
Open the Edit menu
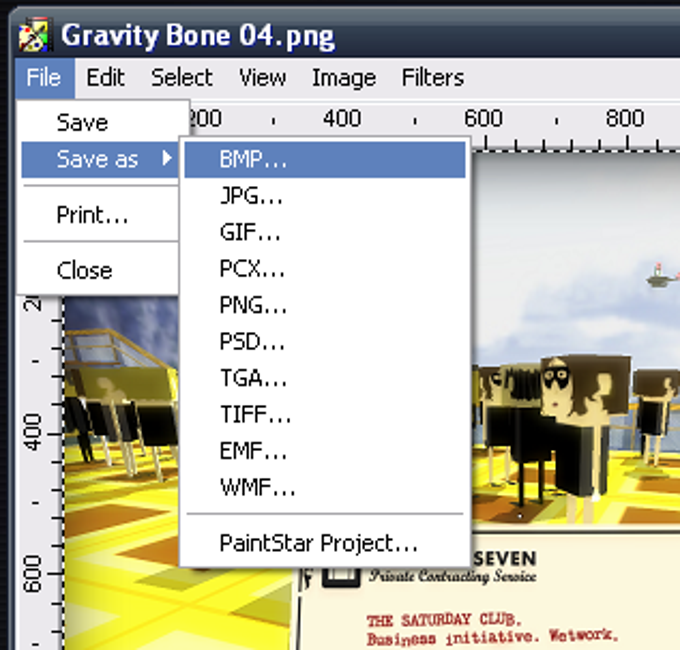pos(105,78)
